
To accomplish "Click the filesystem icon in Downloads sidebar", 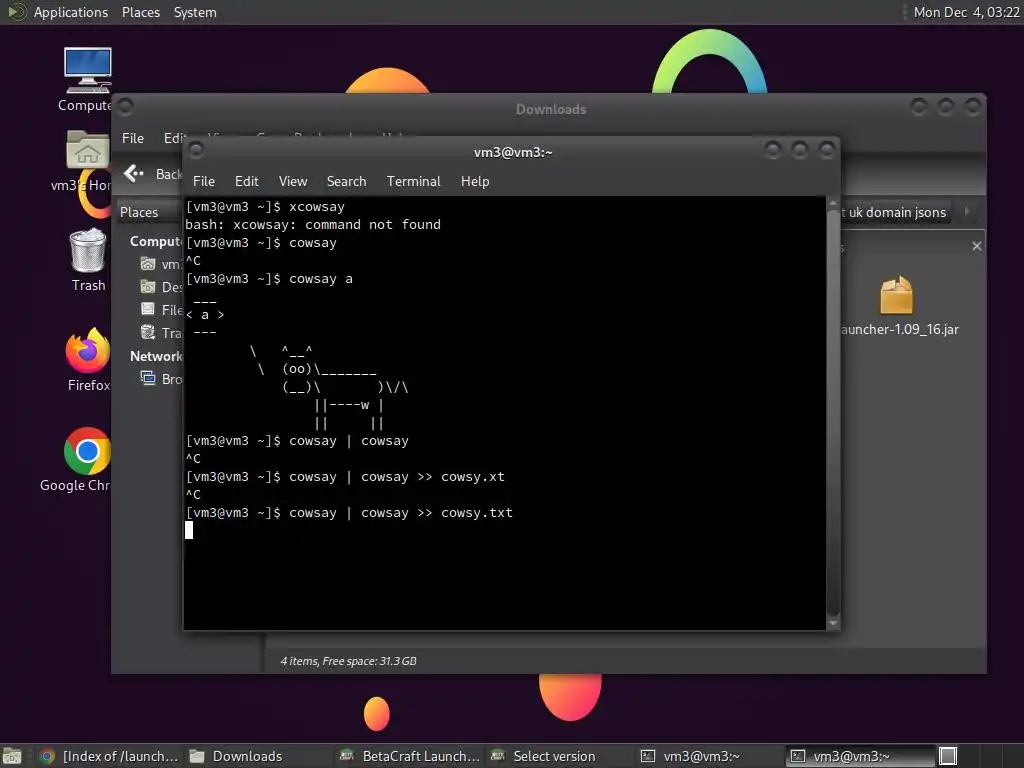I will click(x=148, y=309).
